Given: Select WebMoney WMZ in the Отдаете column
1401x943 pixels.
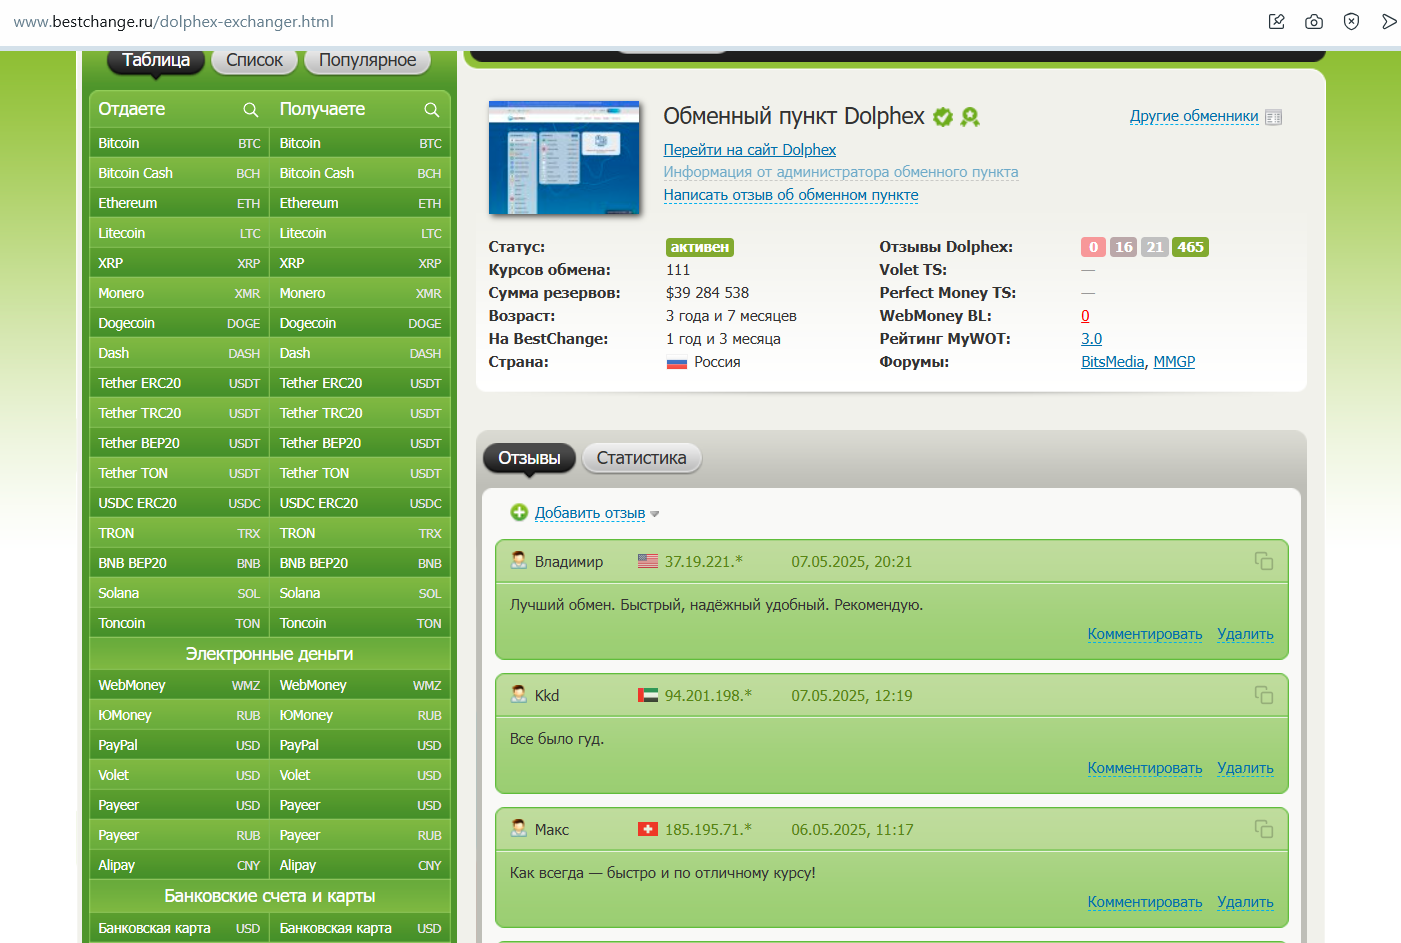Looking at the screenshot, I should click(179, 685).
